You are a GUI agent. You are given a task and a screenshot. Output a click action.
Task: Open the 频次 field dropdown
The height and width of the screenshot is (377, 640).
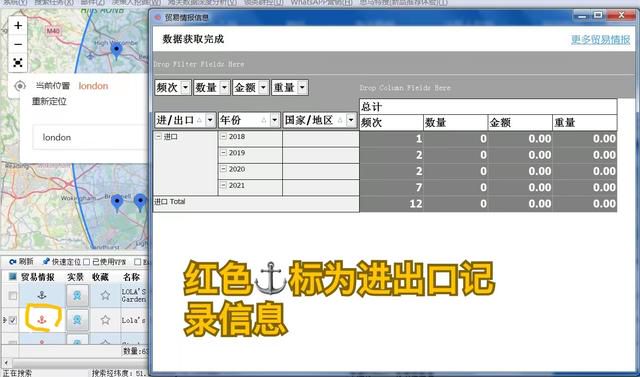pyautogui.click(x=185, y=87)
